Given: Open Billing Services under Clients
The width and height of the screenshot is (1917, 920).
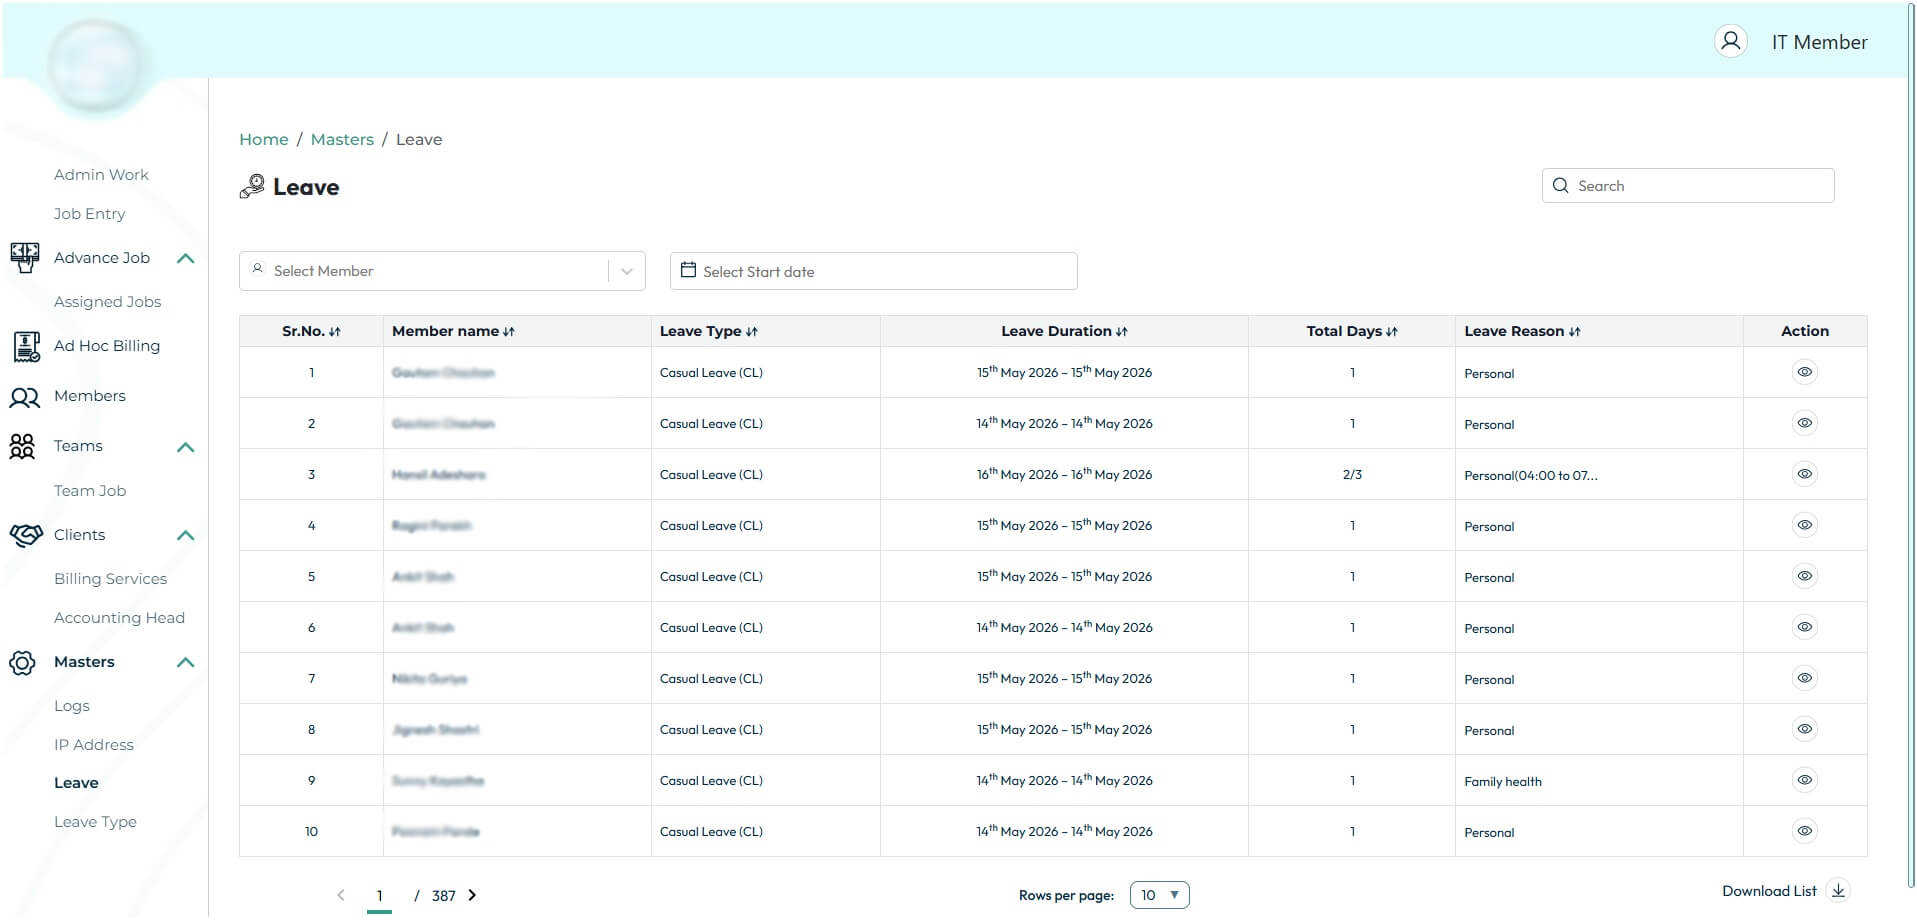Looking at the screenshot, I should pos(110,579).
